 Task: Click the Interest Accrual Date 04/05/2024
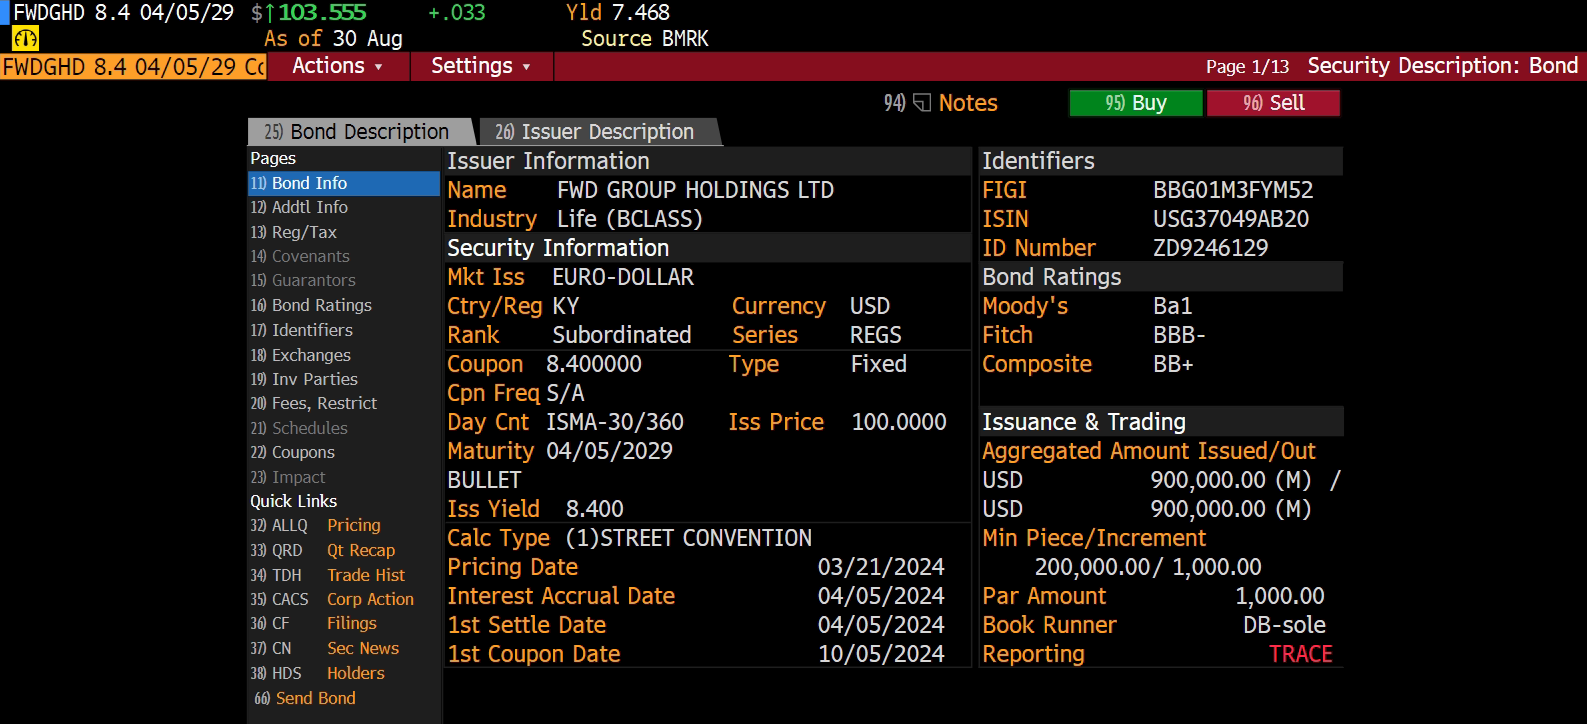pyautogui.click(x=881, y=596)
